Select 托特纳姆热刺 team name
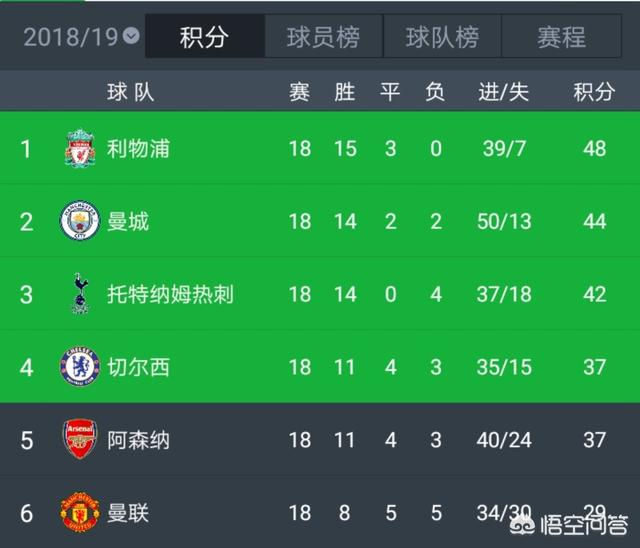The height and width of the screenshot is (548, 640). (170, 294)
